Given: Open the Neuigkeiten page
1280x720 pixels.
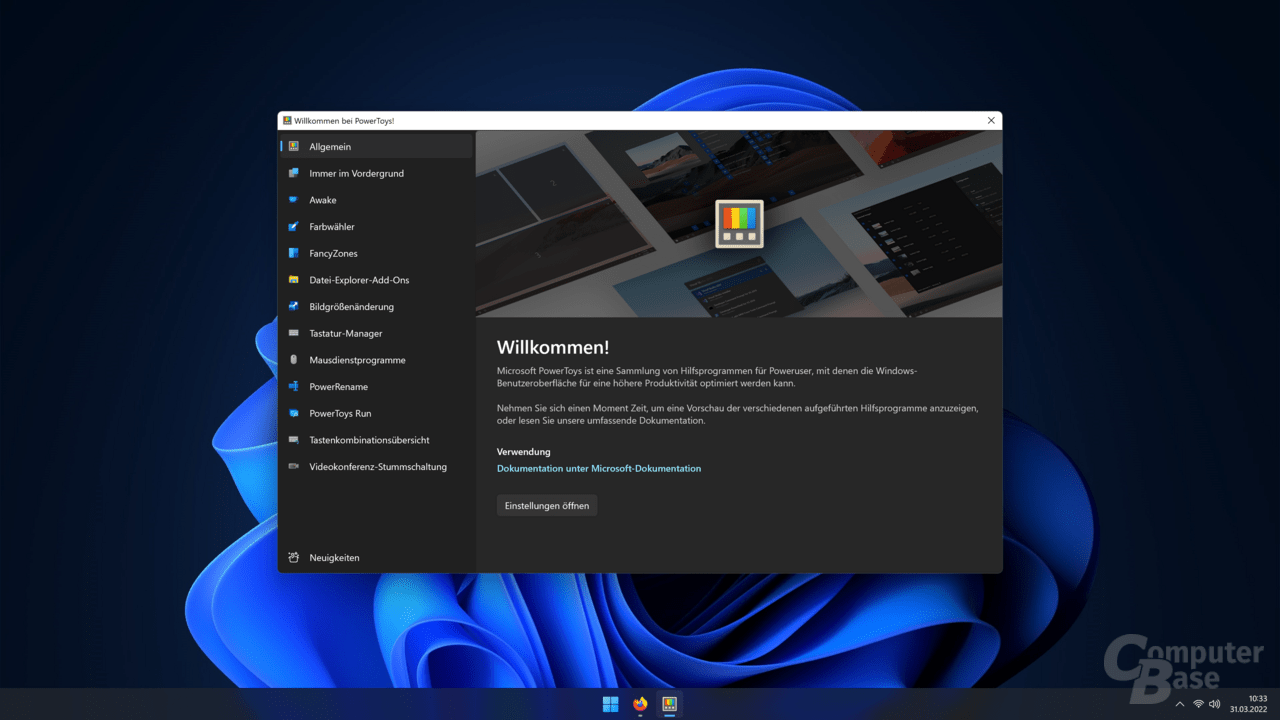Looking at the screenshot, I should point(375,557).
